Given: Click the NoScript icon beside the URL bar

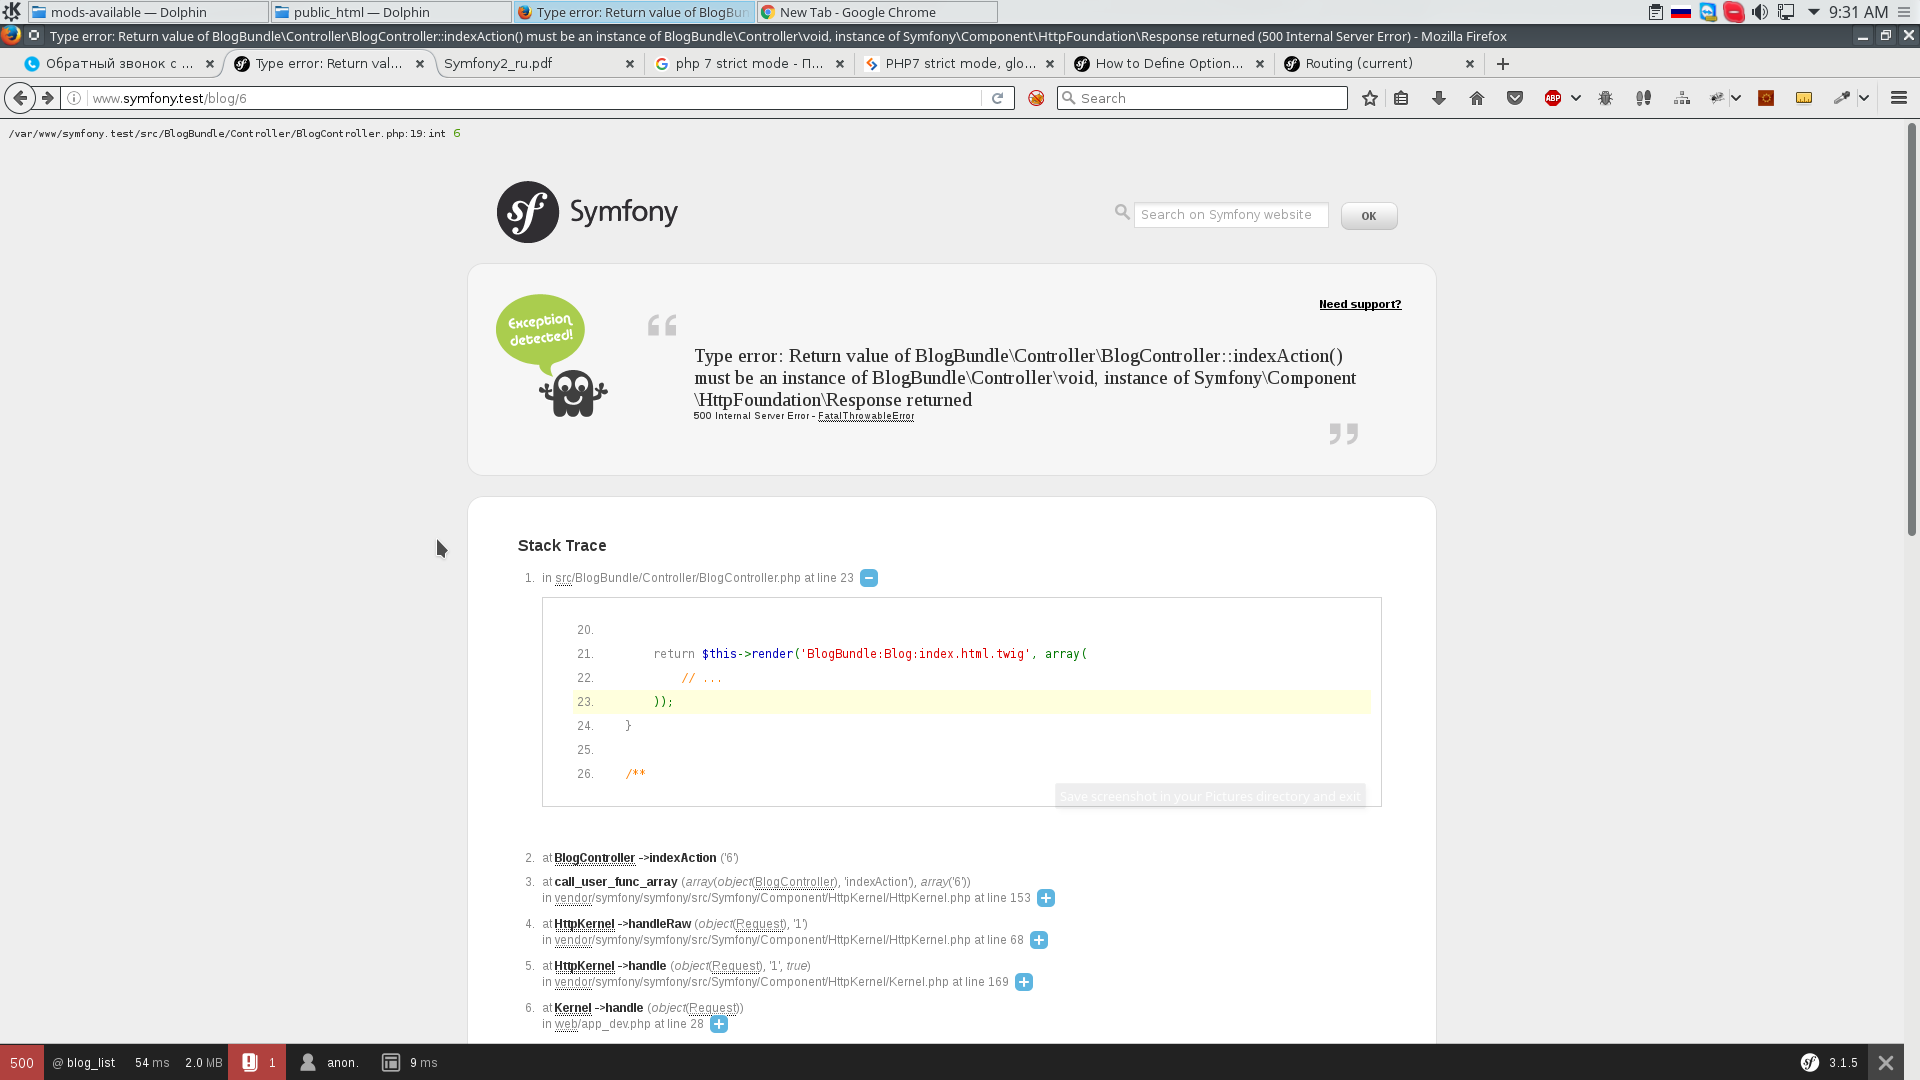Looking at the screenshot, I should [1036, 98].
